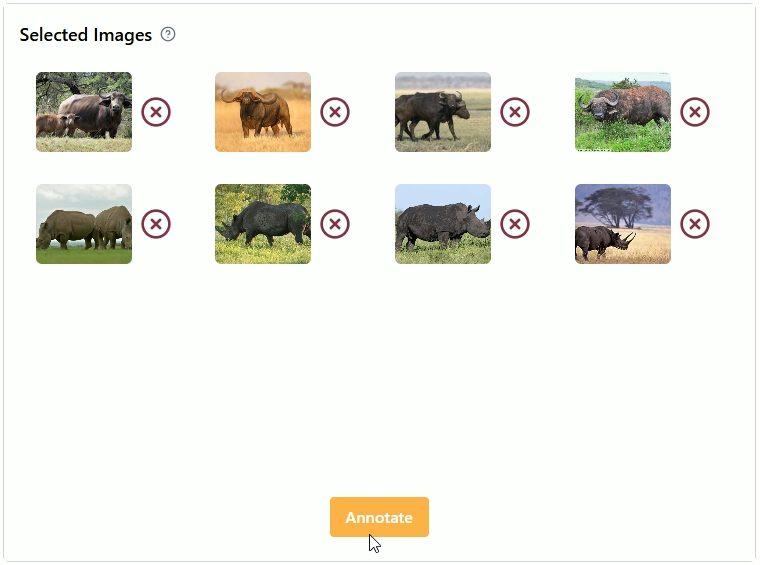Remove the rhino near acacia tree image
This screenshot has width=760, height=565.
pyautogui.click(x=695, y=224)
